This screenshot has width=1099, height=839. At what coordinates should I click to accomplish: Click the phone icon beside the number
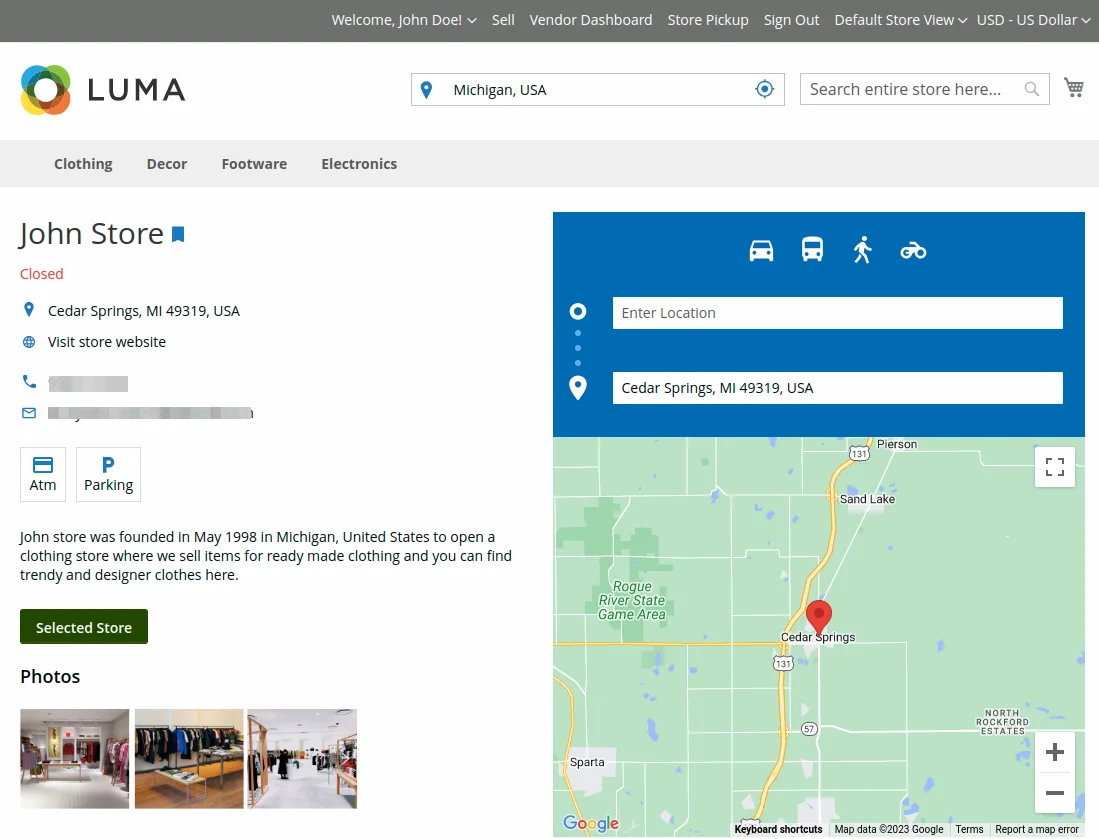point(29,380)
